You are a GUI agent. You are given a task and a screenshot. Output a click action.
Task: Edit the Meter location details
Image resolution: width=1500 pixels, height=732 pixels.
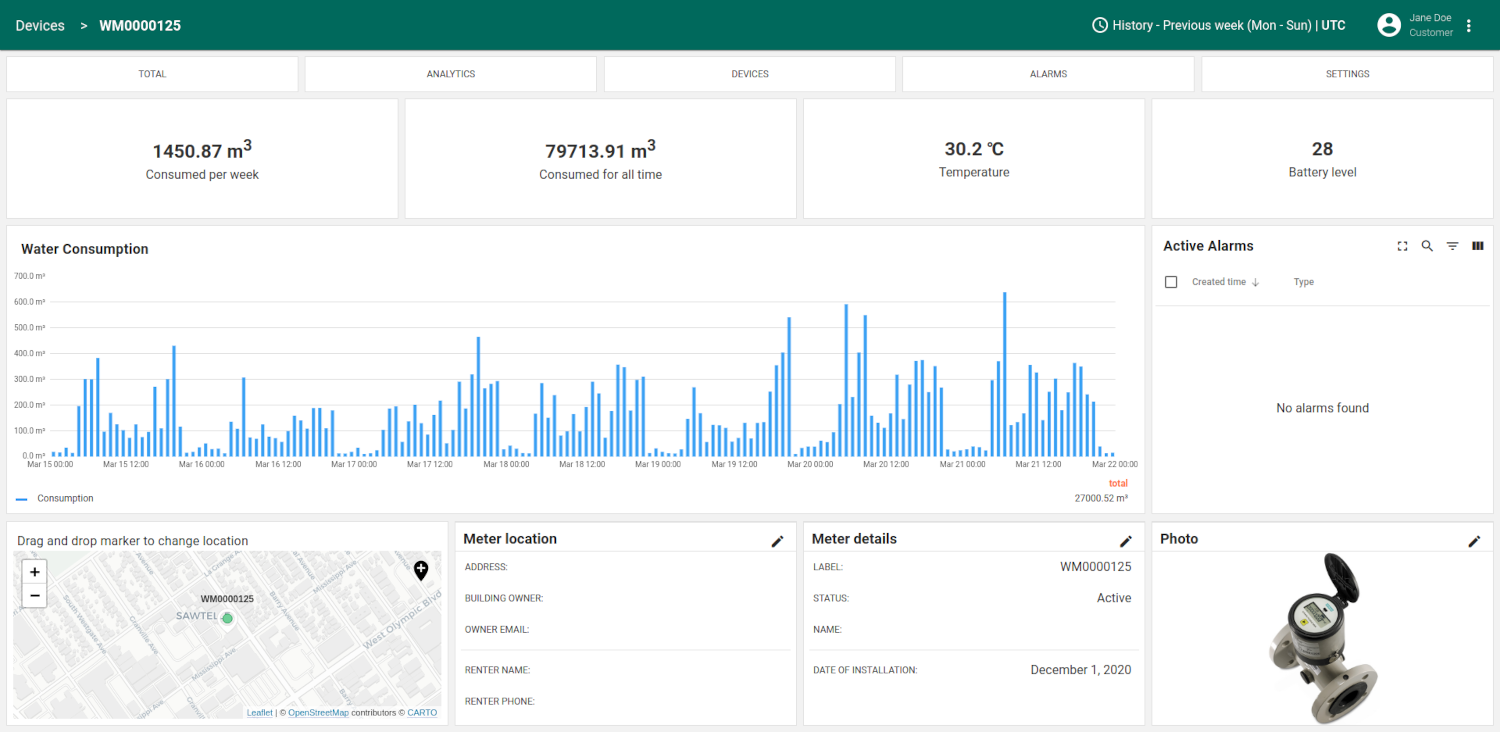point(777,541)
